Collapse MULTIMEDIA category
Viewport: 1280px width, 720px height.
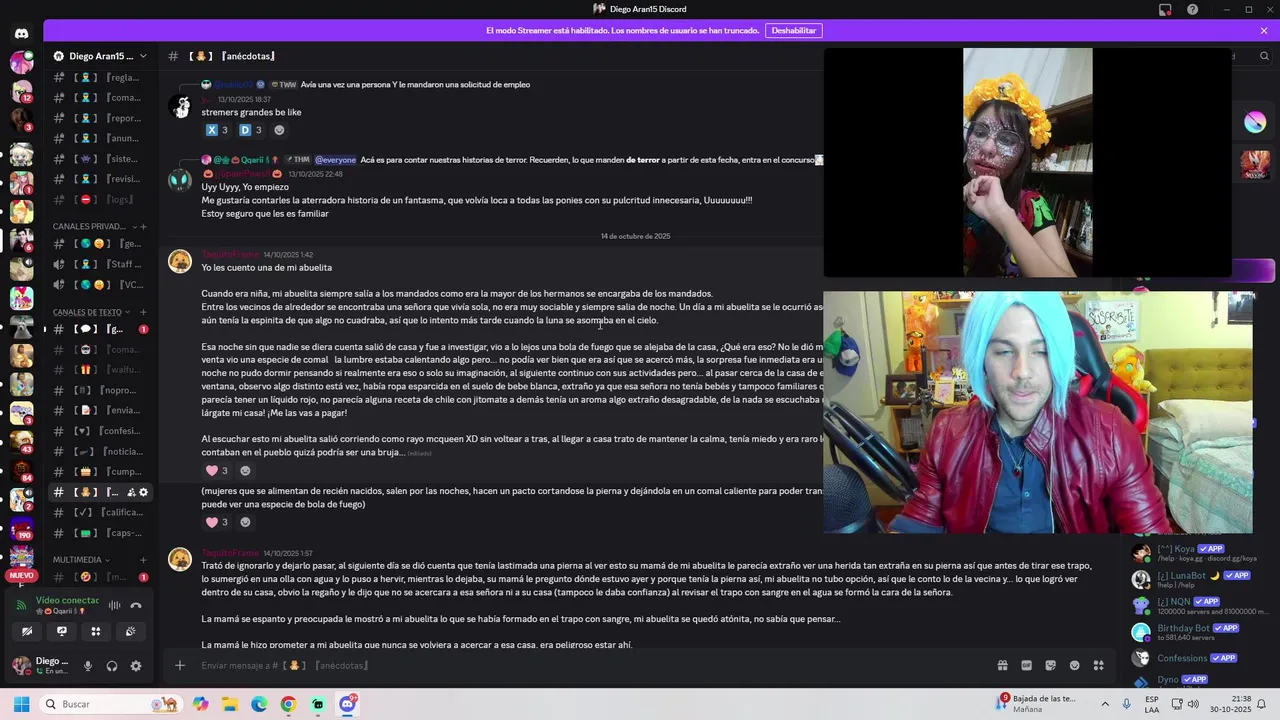click(80, 560)
